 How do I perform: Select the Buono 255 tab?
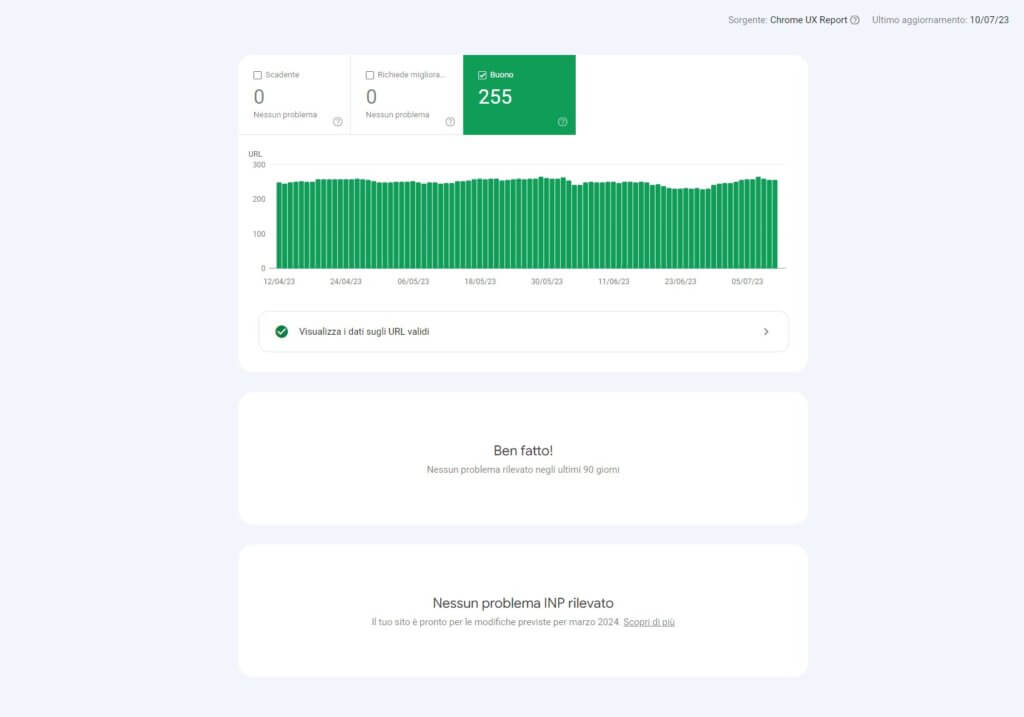(x=519, y=95)
